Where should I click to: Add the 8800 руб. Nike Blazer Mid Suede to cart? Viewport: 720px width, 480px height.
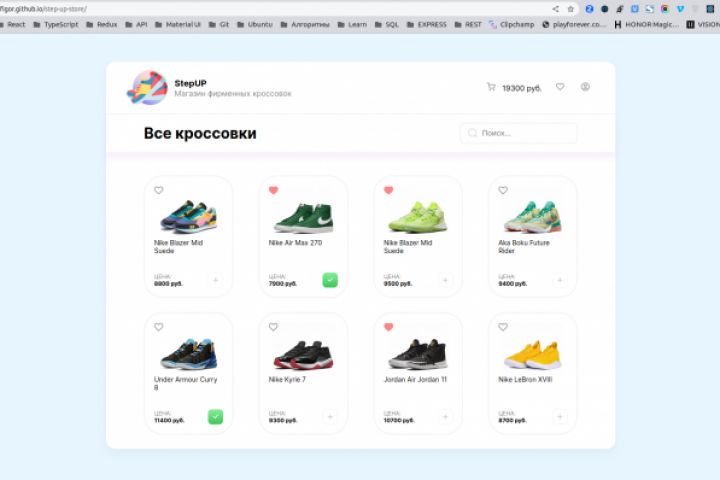(215, 280)
